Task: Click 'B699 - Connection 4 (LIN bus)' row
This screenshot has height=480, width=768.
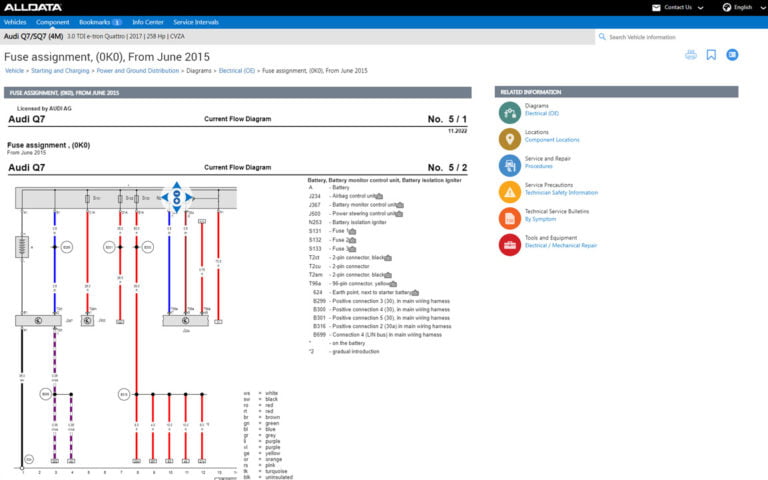Action: pyautogui.click(x=377, y=335)
